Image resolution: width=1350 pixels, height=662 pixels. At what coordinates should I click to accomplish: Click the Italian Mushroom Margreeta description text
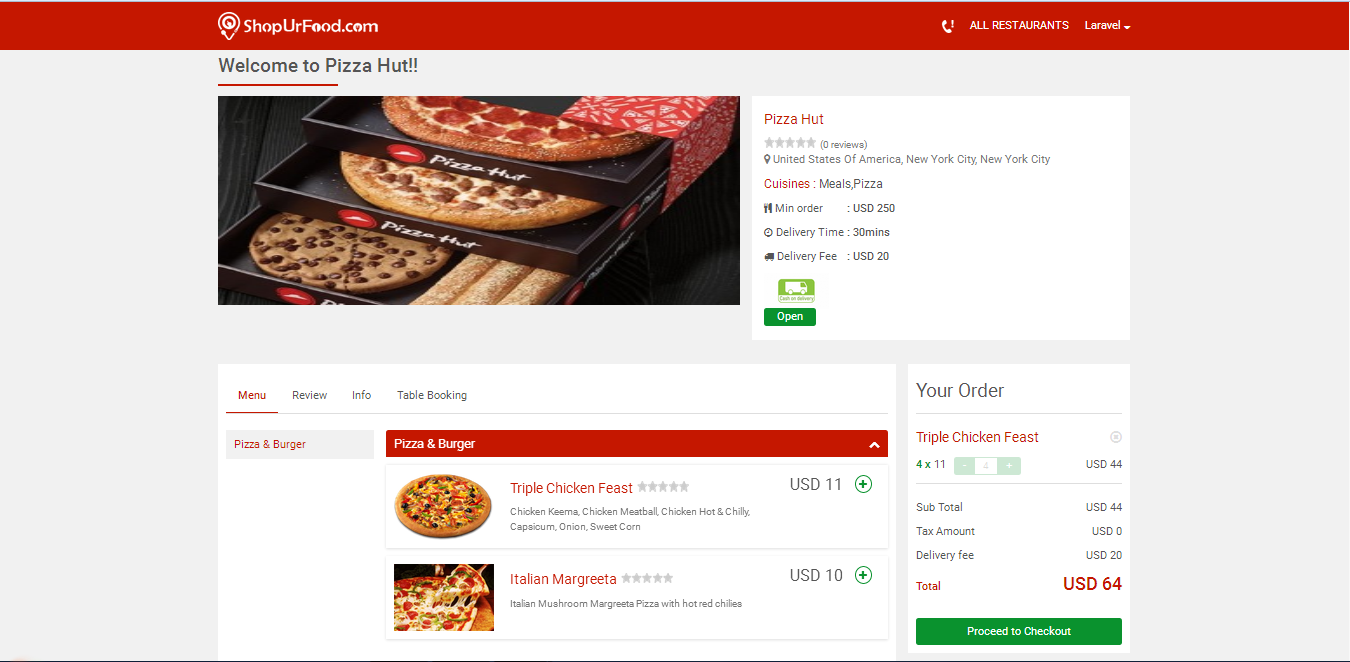(626, 603)
